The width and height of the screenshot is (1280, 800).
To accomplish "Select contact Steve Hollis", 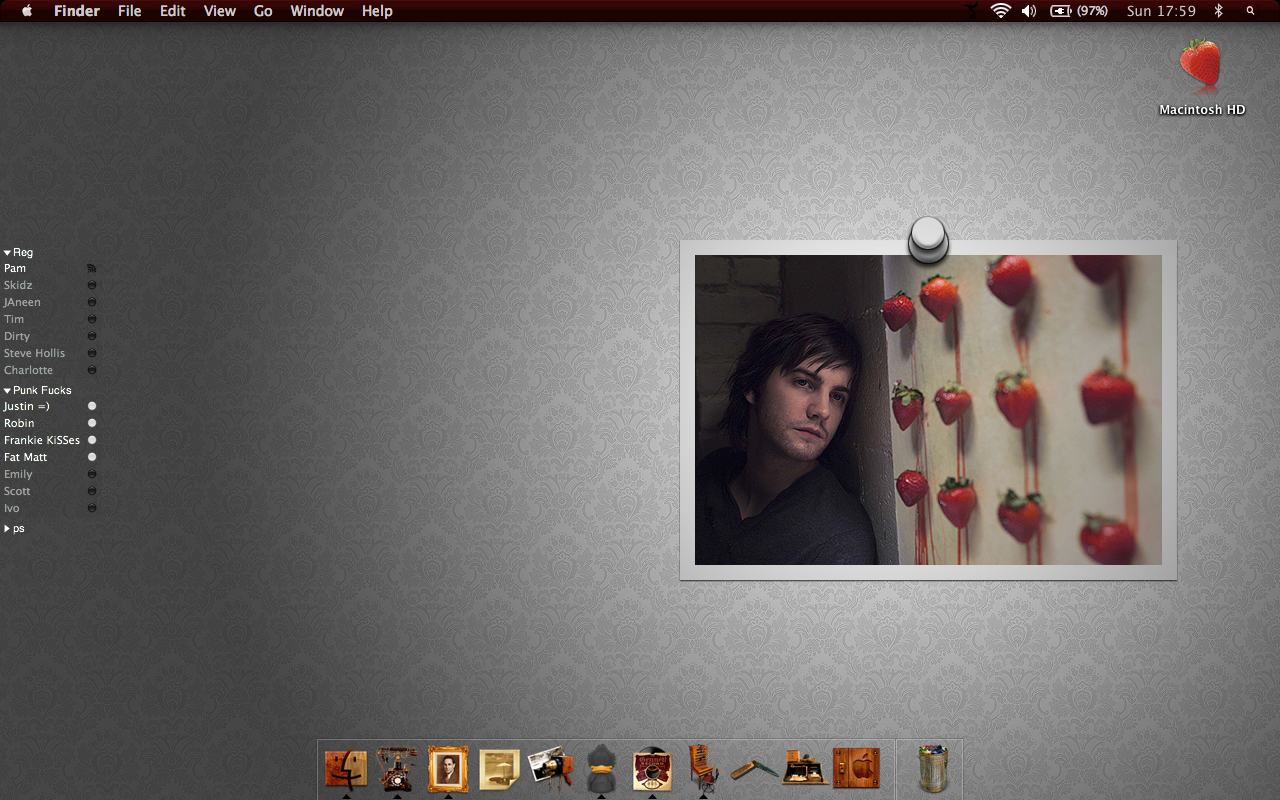I will [x=34, y=353].
